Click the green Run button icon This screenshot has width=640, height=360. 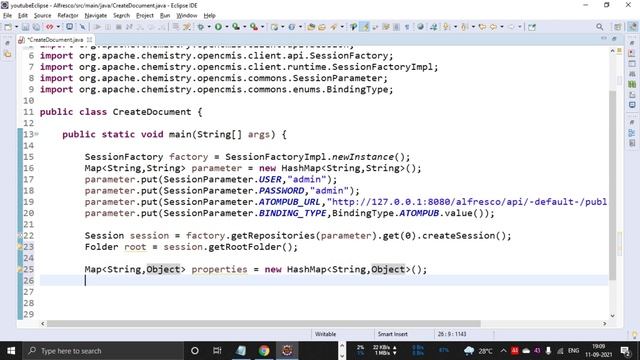pos(218,27)
